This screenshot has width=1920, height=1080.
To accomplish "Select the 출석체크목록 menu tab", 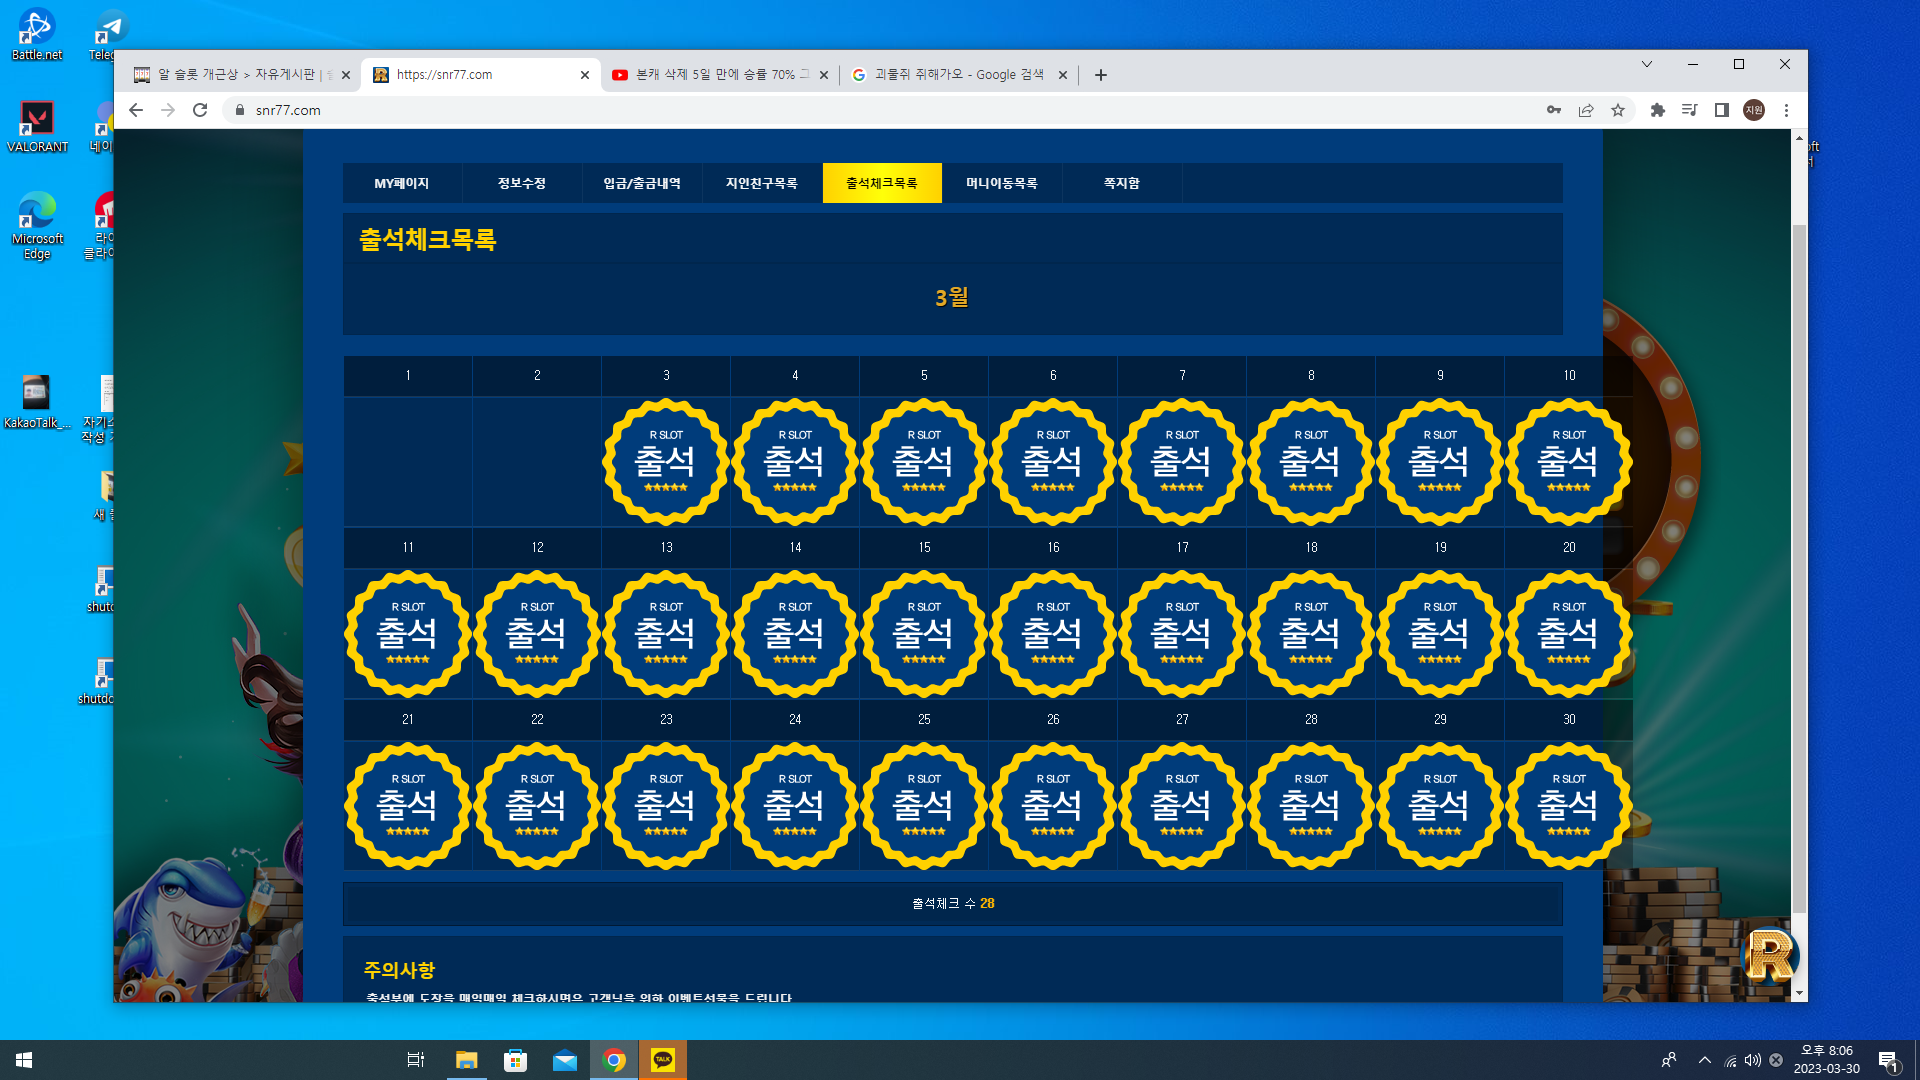I will click(x=882, y=183).
